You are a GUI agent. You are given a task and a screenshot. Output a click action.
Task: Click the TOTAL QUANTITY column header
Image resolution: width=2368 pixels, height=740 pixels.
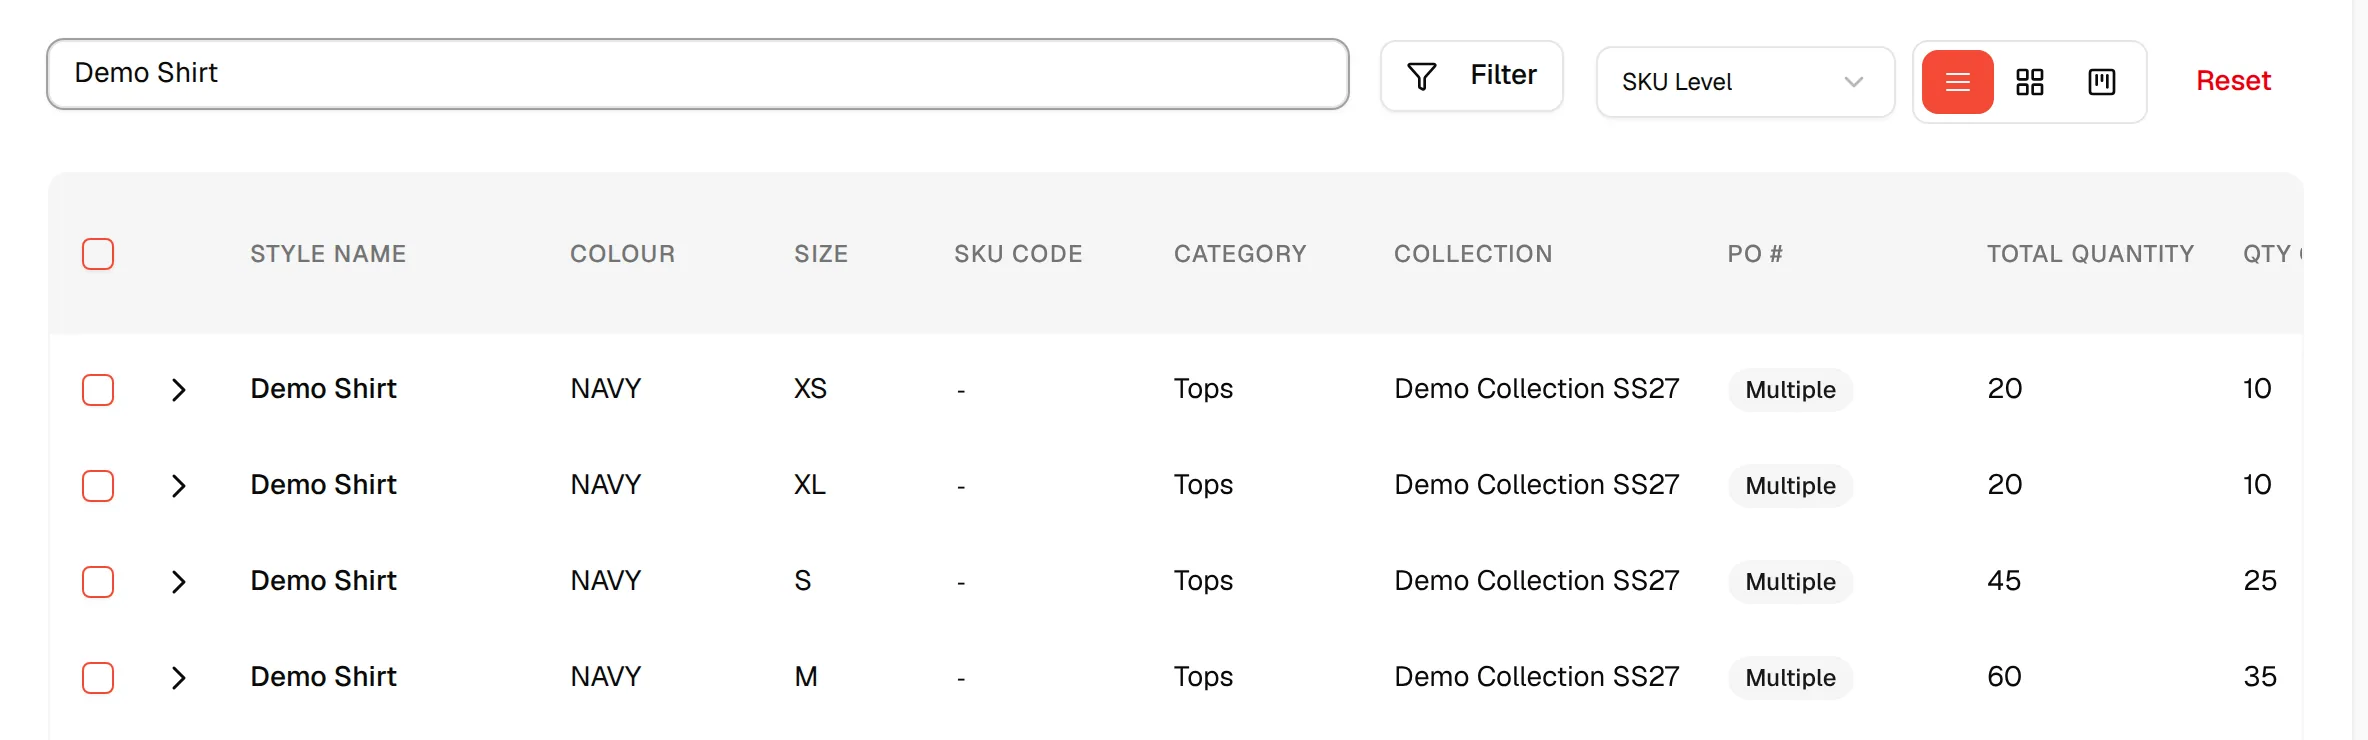coord(2090,254)
